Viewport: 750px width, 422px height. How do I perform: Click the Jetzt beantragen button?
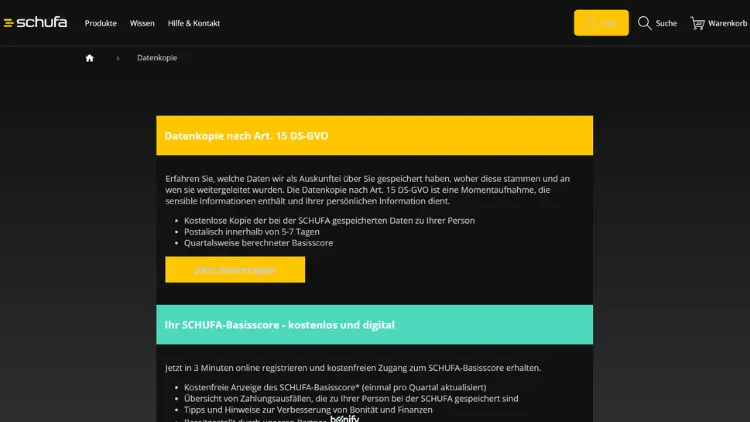pos(235,269)
